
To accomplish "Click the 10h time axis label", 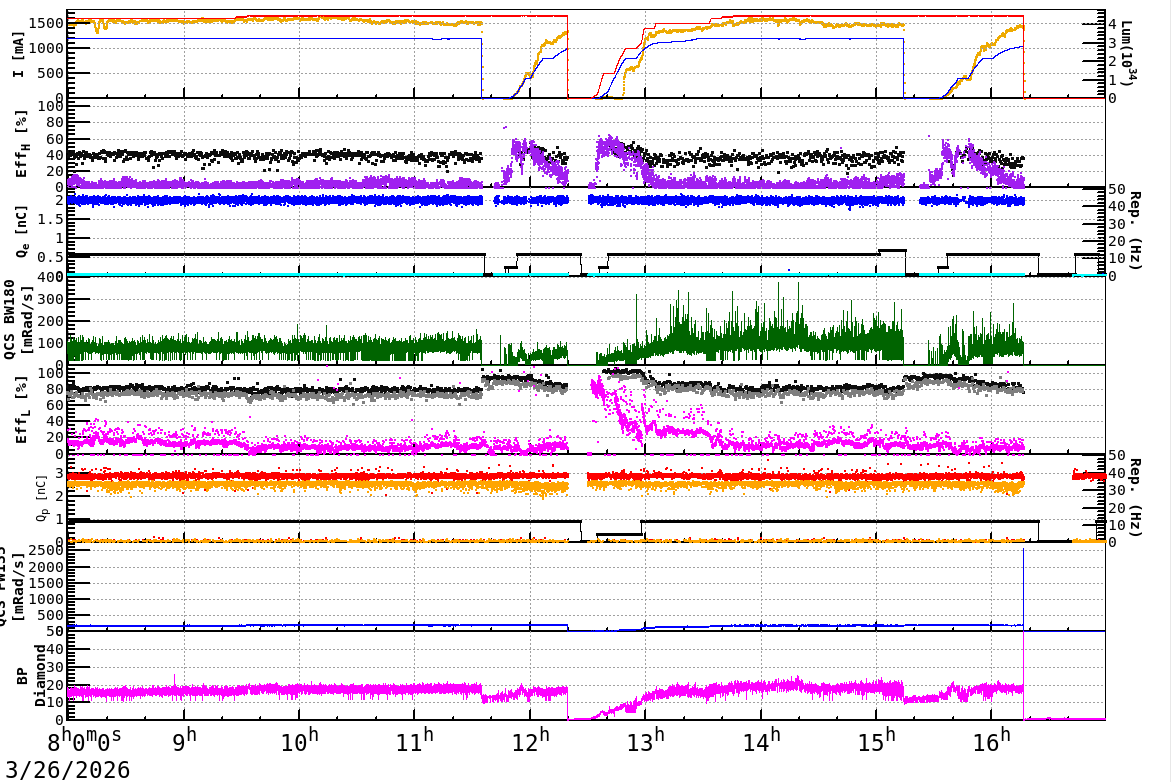I will tap(299, 741).
